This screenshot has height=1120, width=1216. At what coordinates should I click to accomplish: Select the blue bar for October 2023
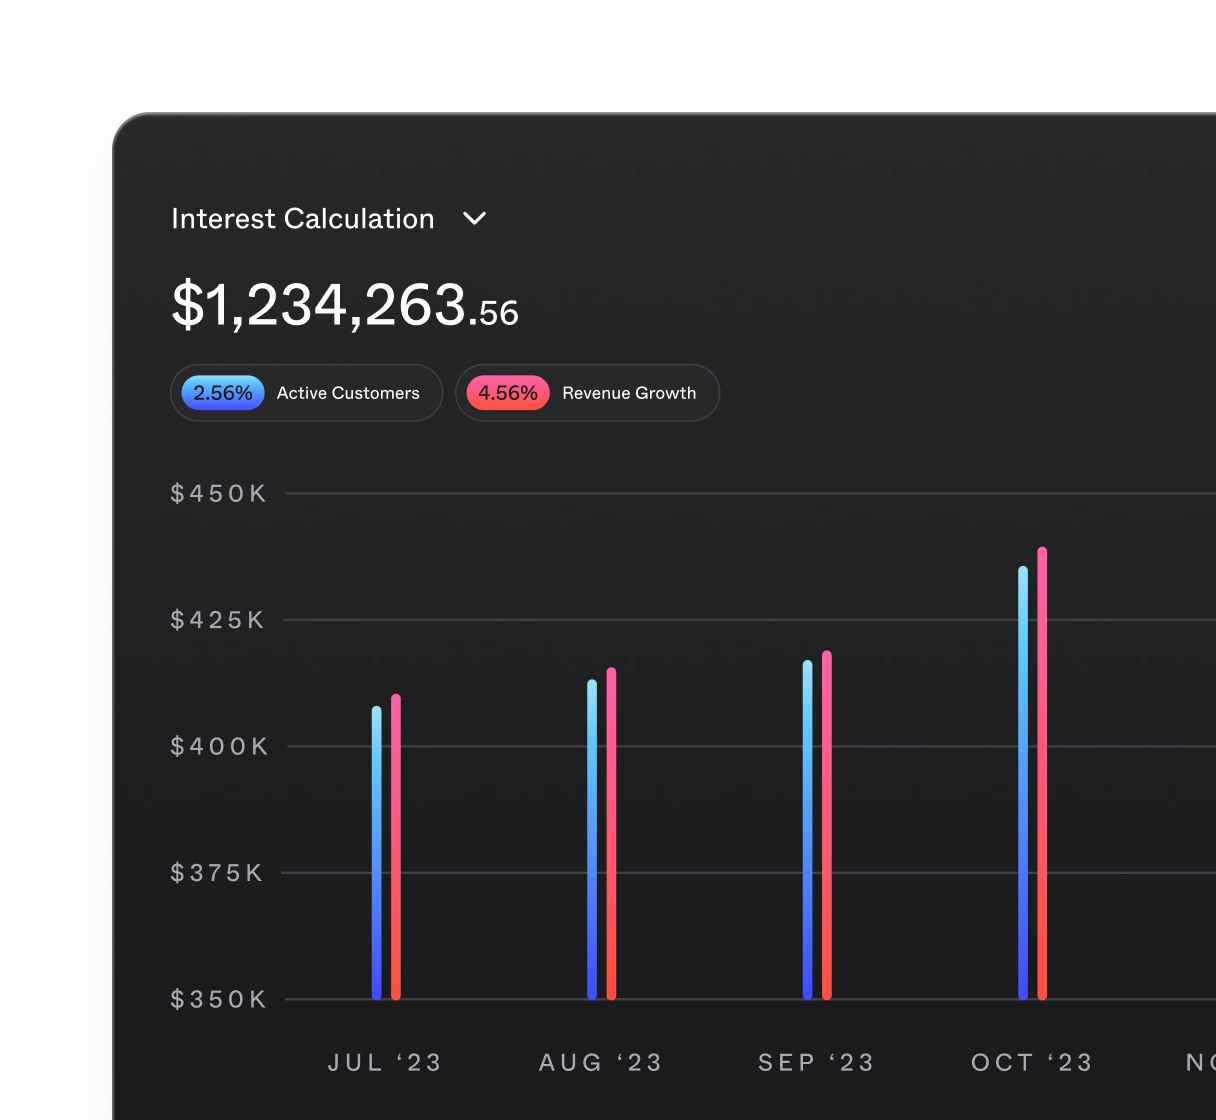click(x=1023, y=783)
